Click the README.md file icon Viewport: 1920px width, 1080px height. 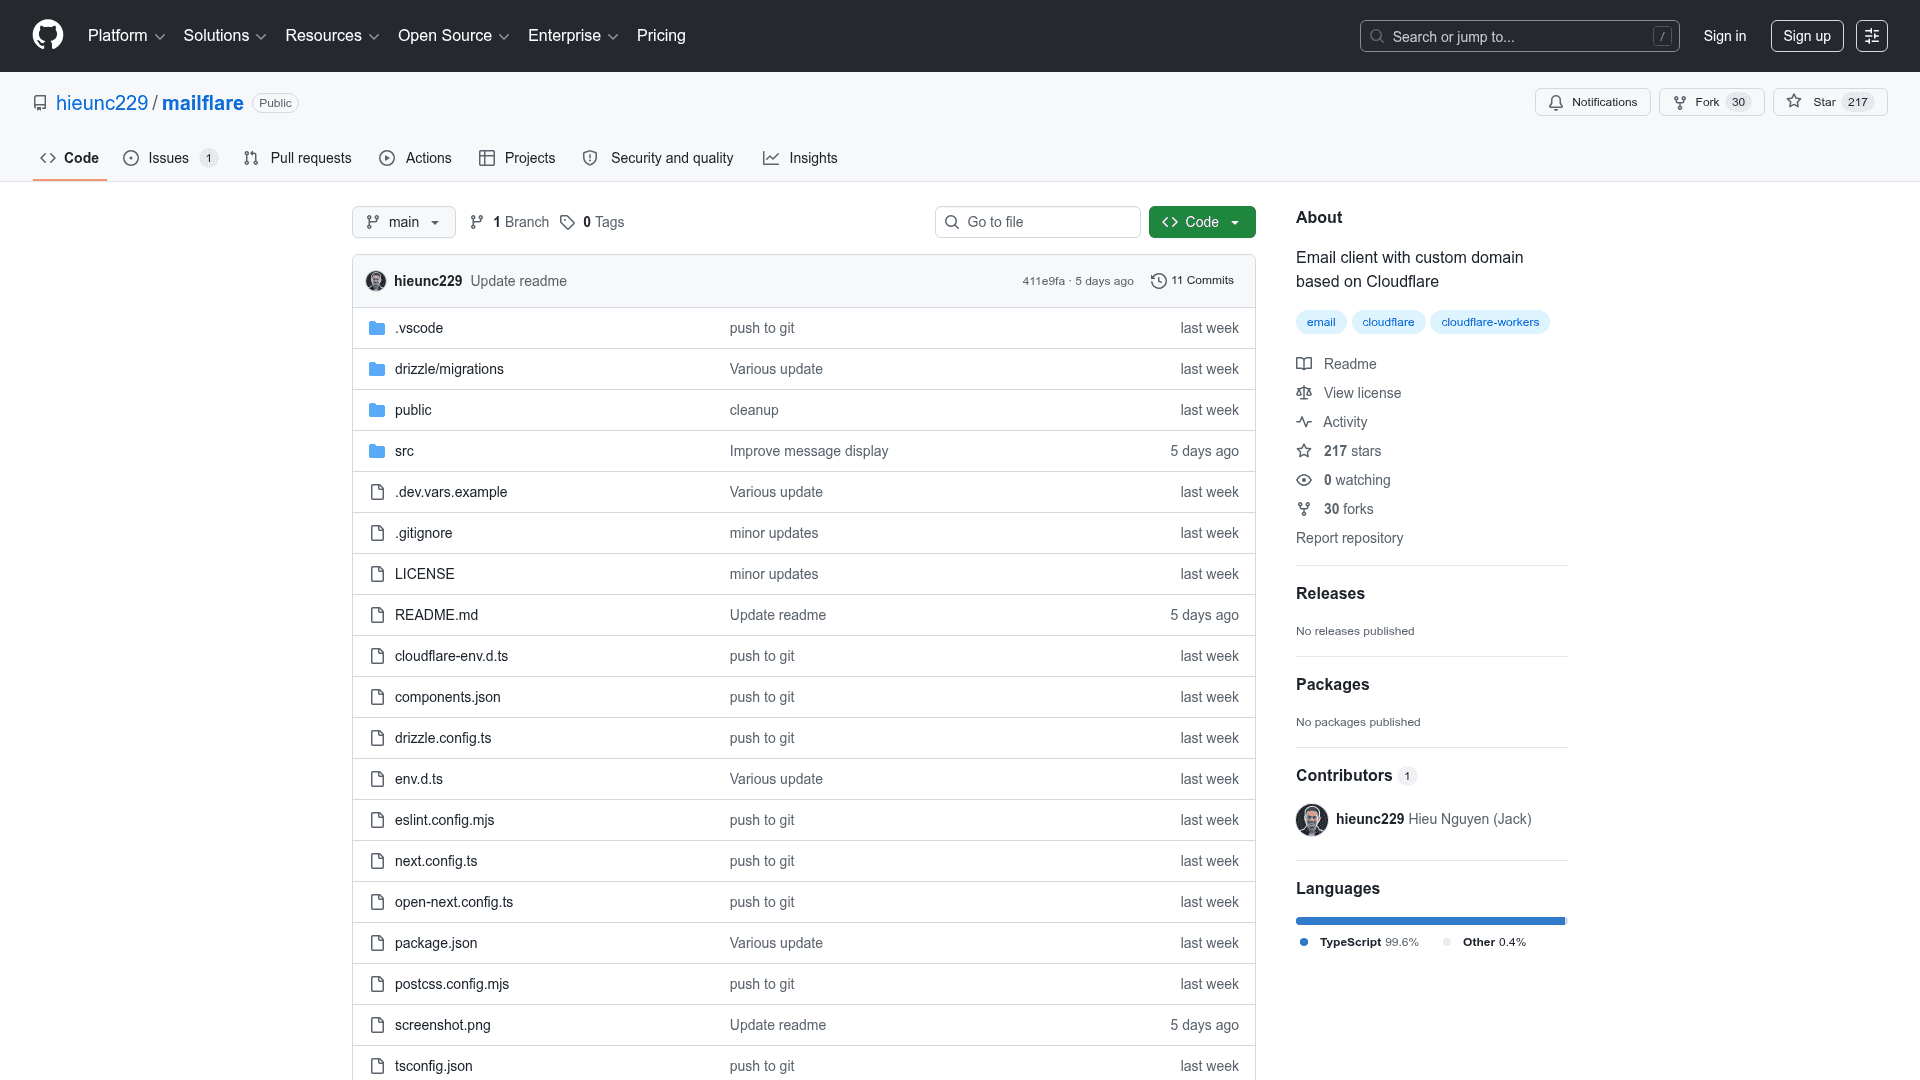[377, 615]
